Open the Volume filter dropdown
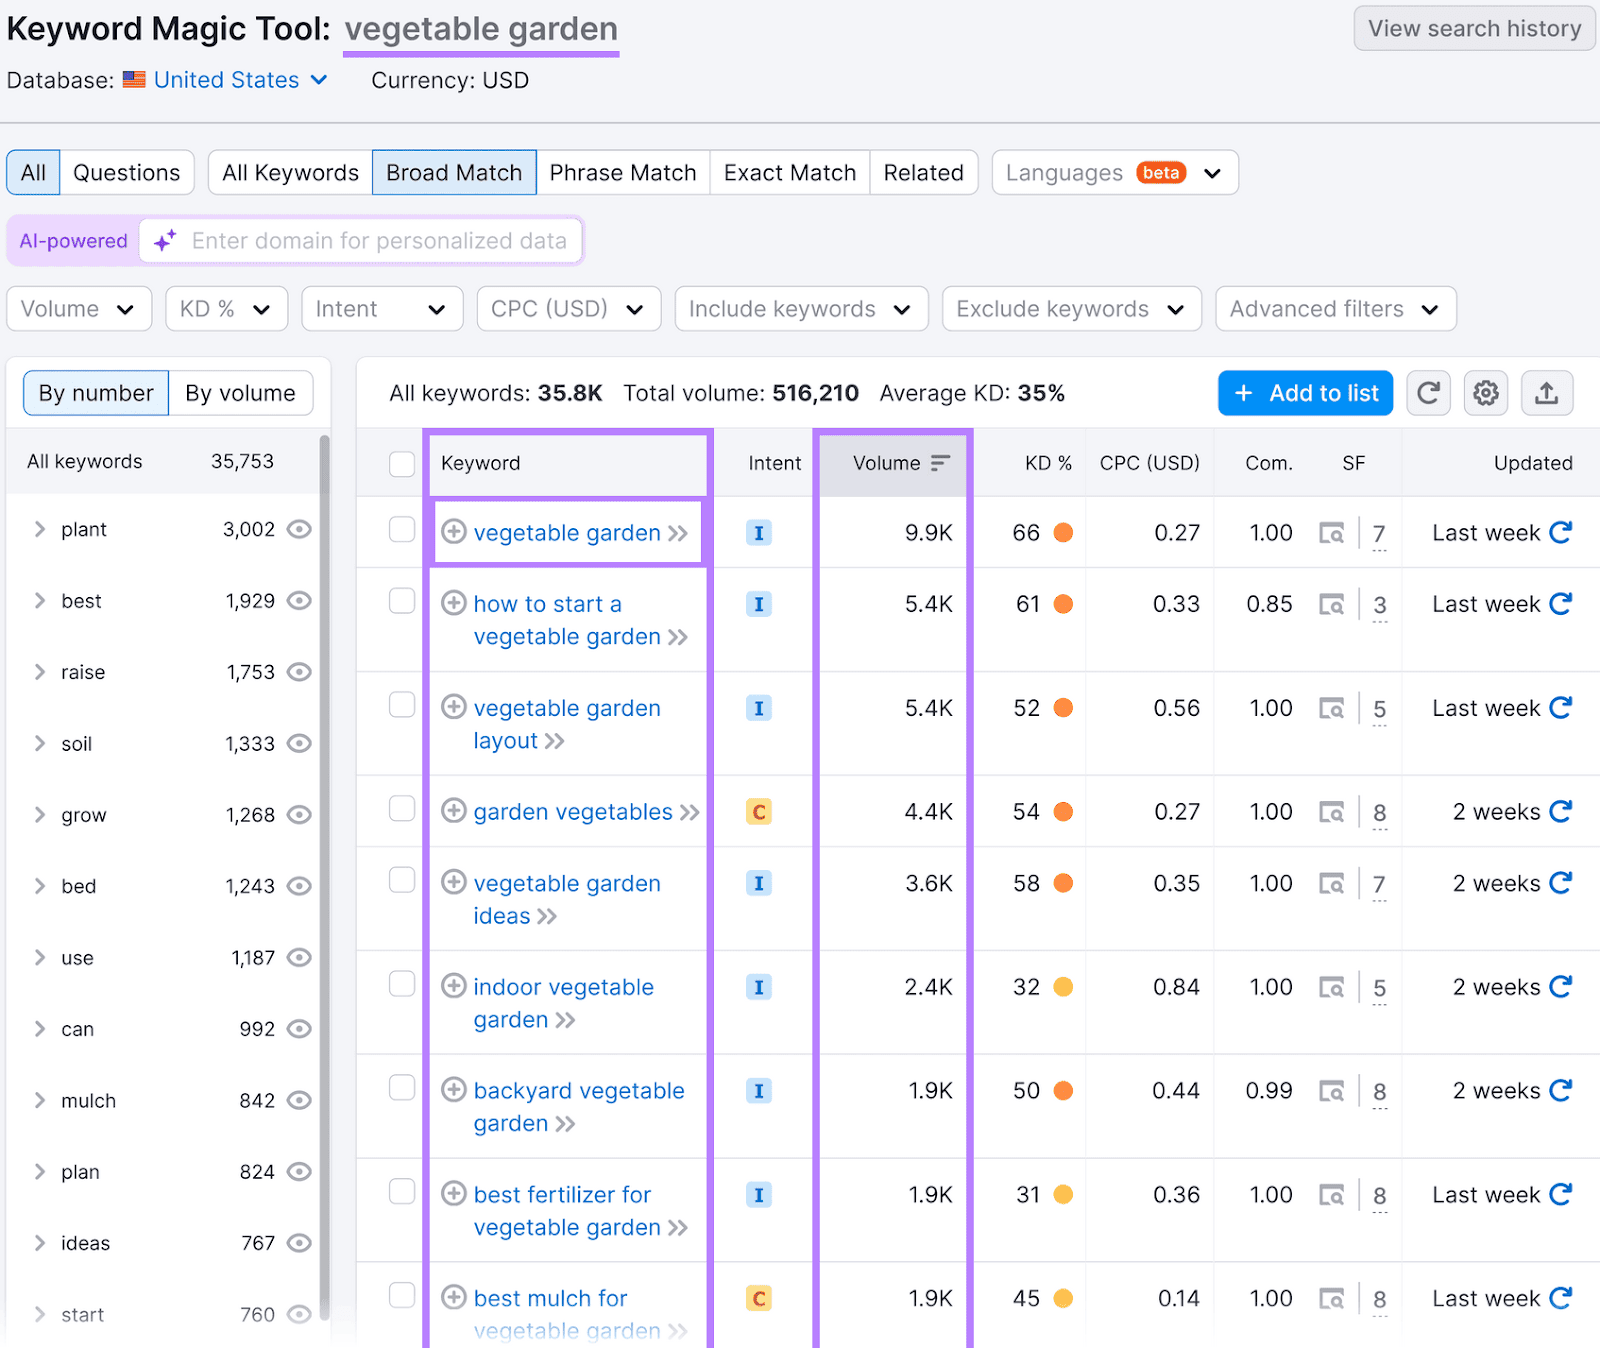This screenshot has height=1348, width=1600. point(78,308)
